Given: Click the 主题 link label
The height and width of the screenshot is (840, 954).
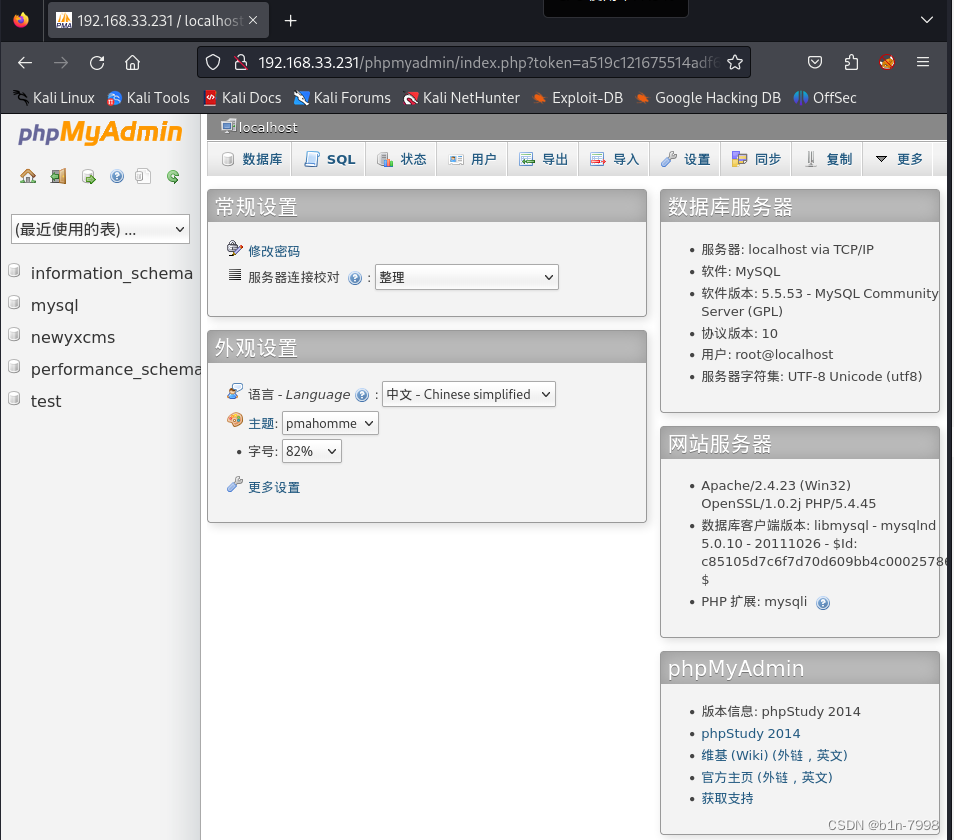Looking at the screenshot, I should 263,423.
